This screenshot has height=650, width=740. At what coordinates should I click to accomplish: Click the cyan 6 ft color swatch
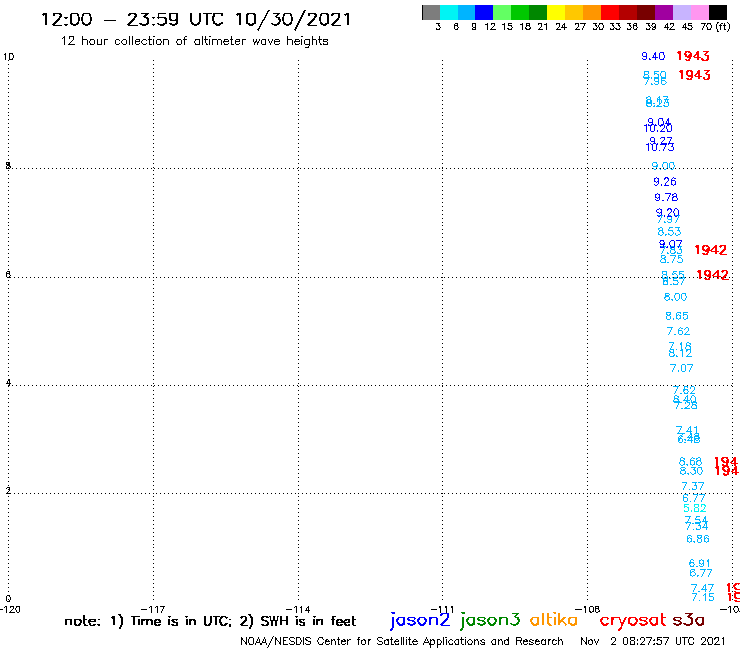[449, 12]
